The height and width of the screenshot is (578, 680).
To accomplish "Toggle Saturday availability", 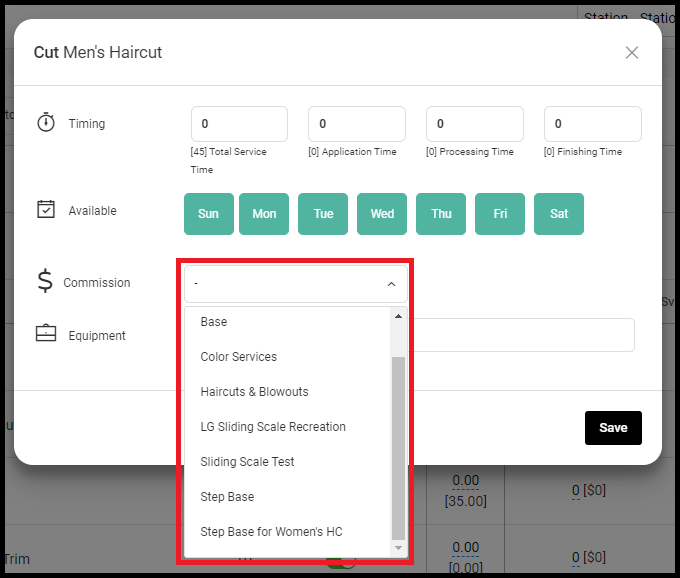I will tap(559, 214).
